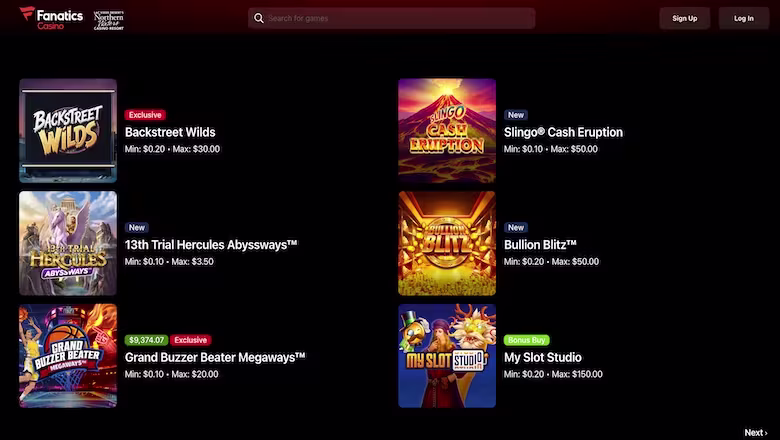Viewport: 780px width, 440px height.
Task: Open the 13th Trial Hercules Abyssways thumbnail
Action: [68, 243]
